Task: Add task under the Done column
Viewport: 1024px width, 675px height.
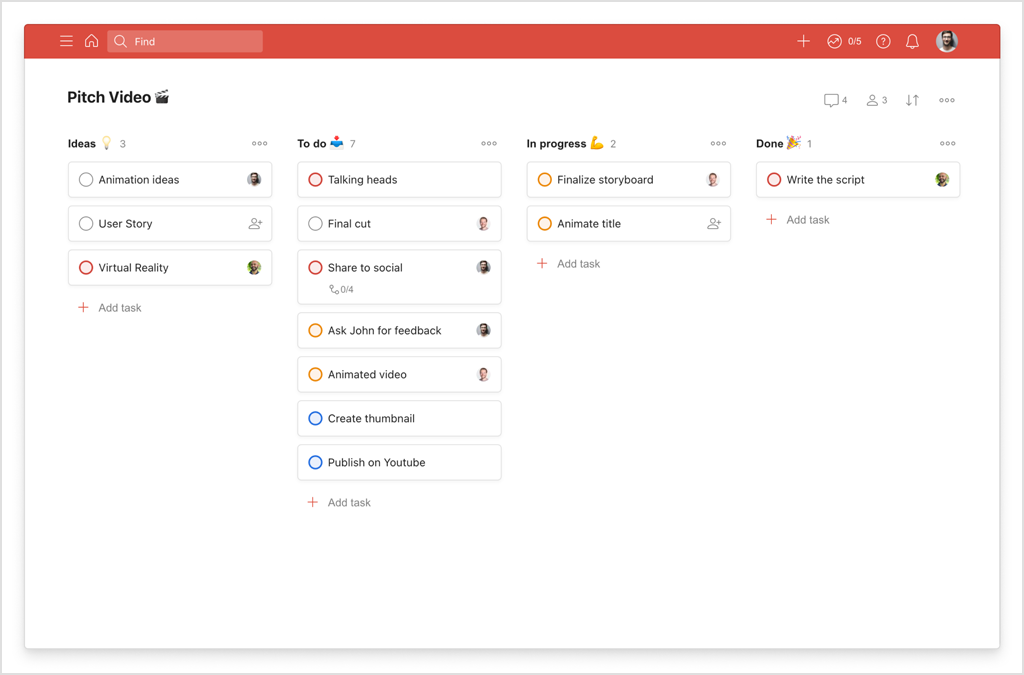Action: pyautogui.click(x=798, y=219)
